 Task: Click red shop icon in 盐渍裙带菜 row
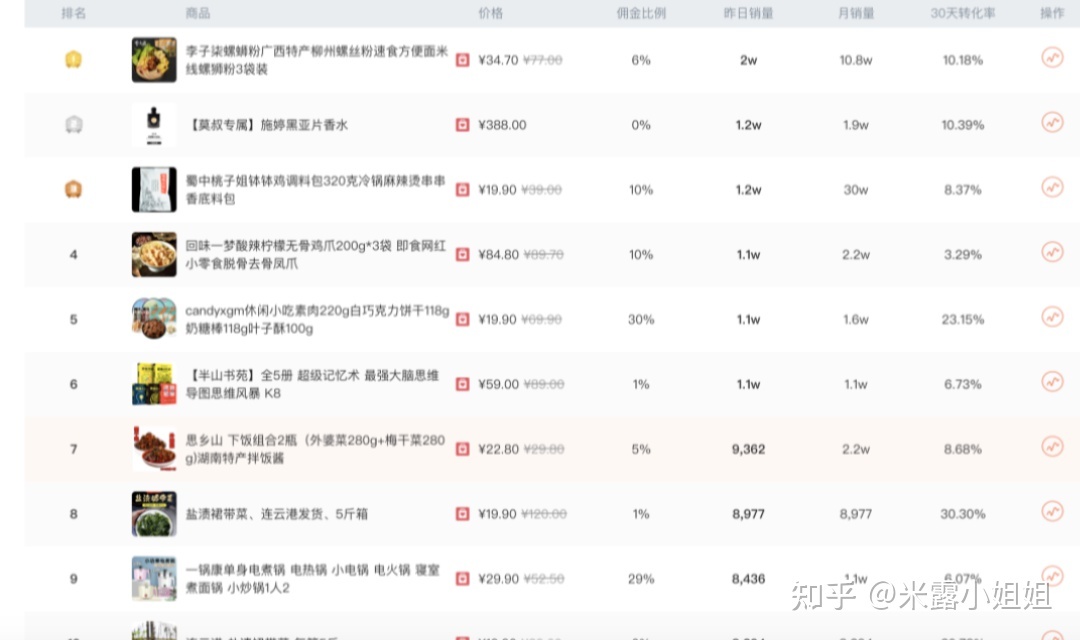[463, 513]
